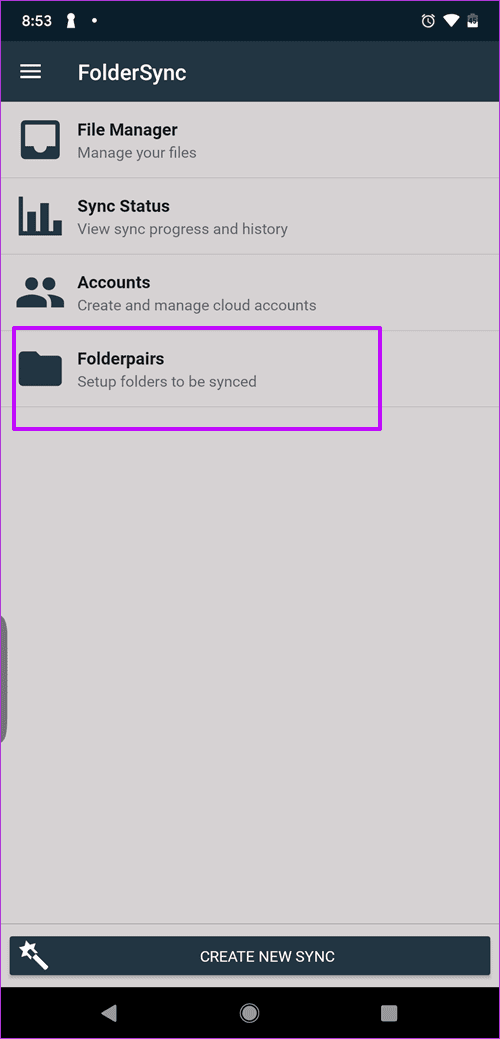The width and height of the screenshot is (500, 1039).
Task: Open Folderpairs to set up synced folders
Action: [250, 368]
